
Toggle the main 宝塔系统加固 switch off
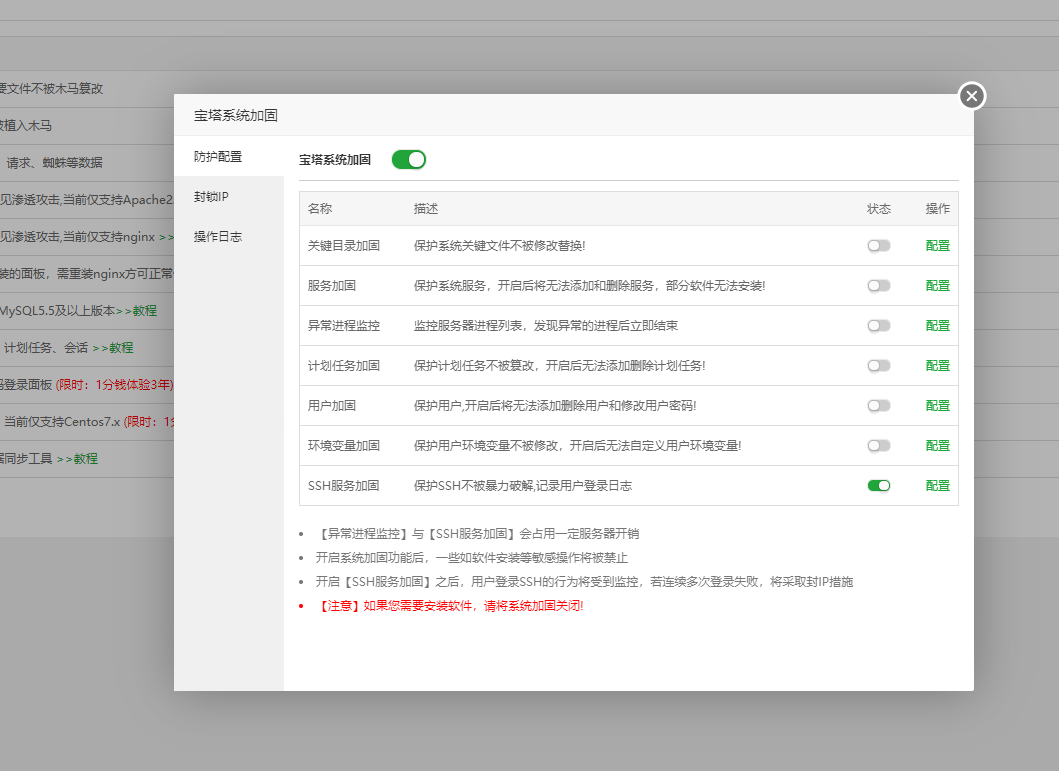point(409,160)
